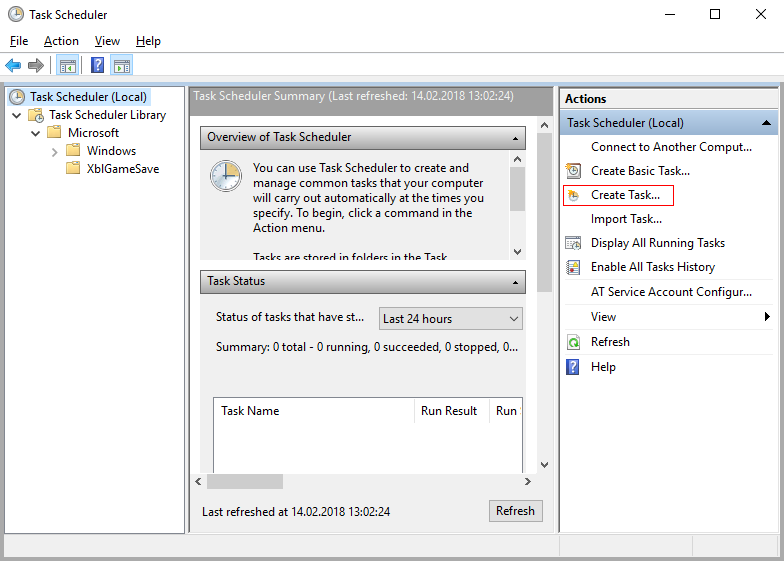Click the 'Summary: 0 total' status text
784x561 pixels.
coord(366,347)
